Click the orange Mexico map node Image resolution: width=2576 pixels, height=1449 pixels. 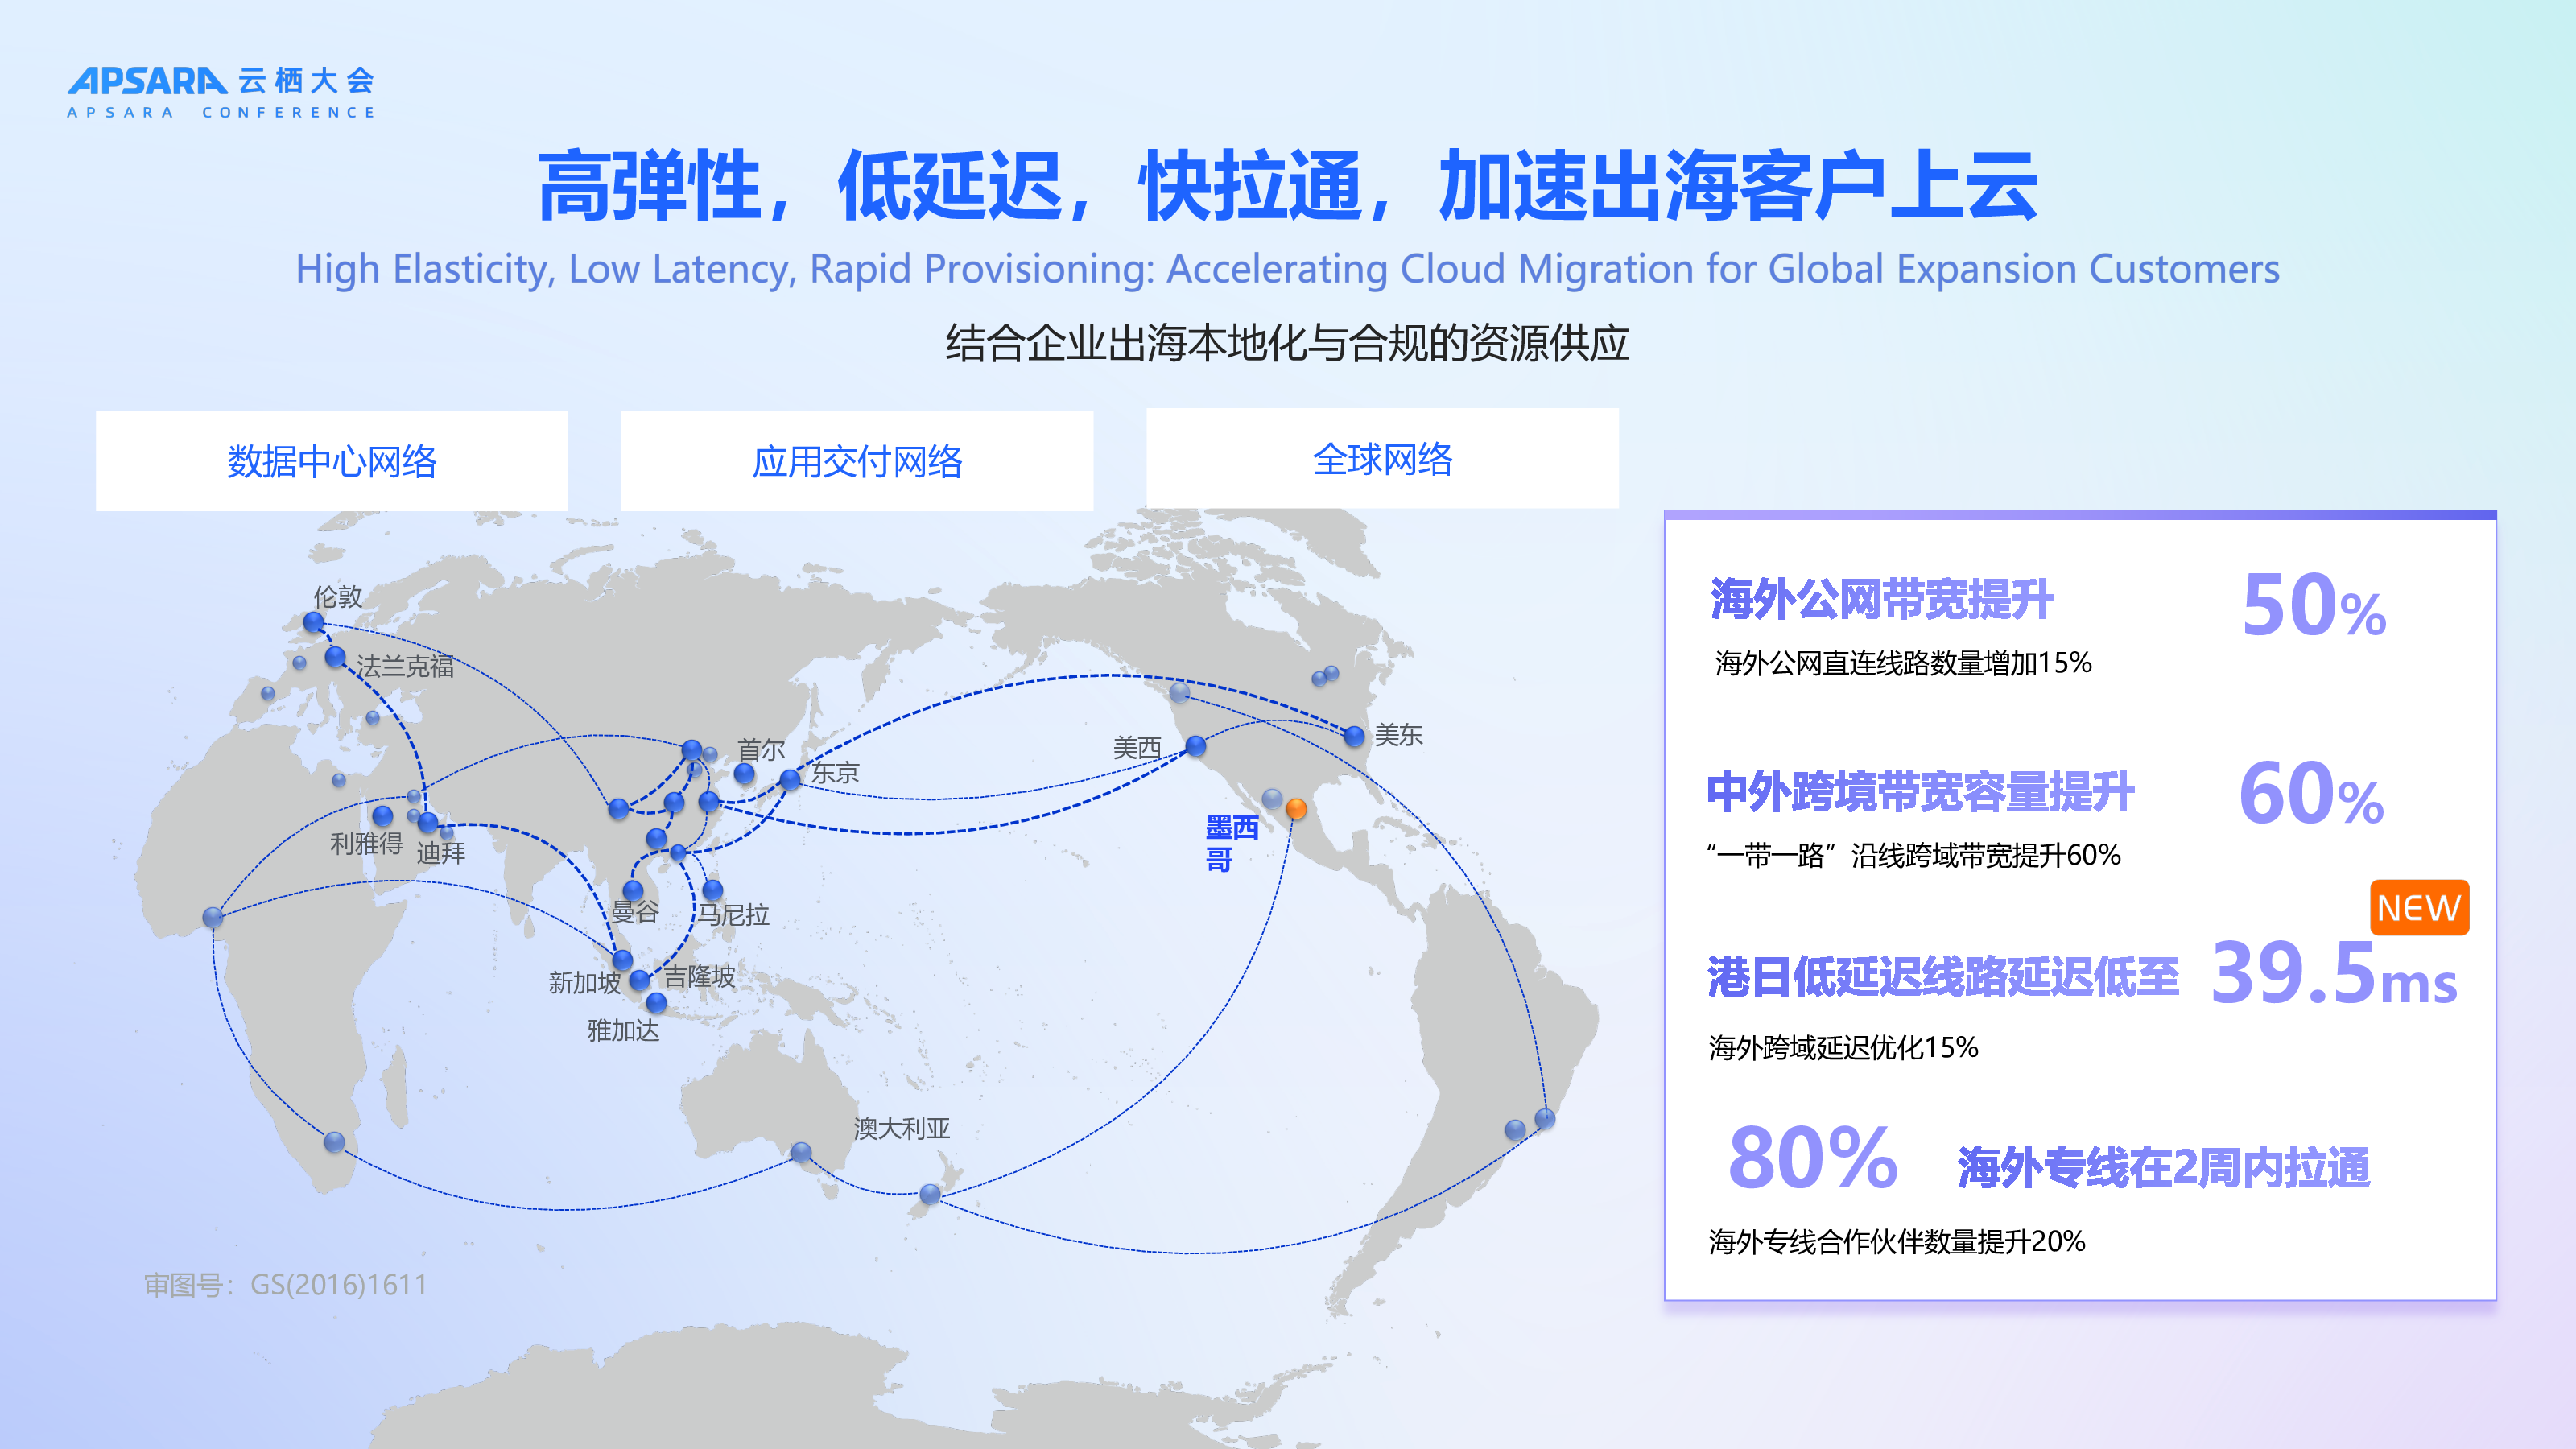pos(1296,808)
